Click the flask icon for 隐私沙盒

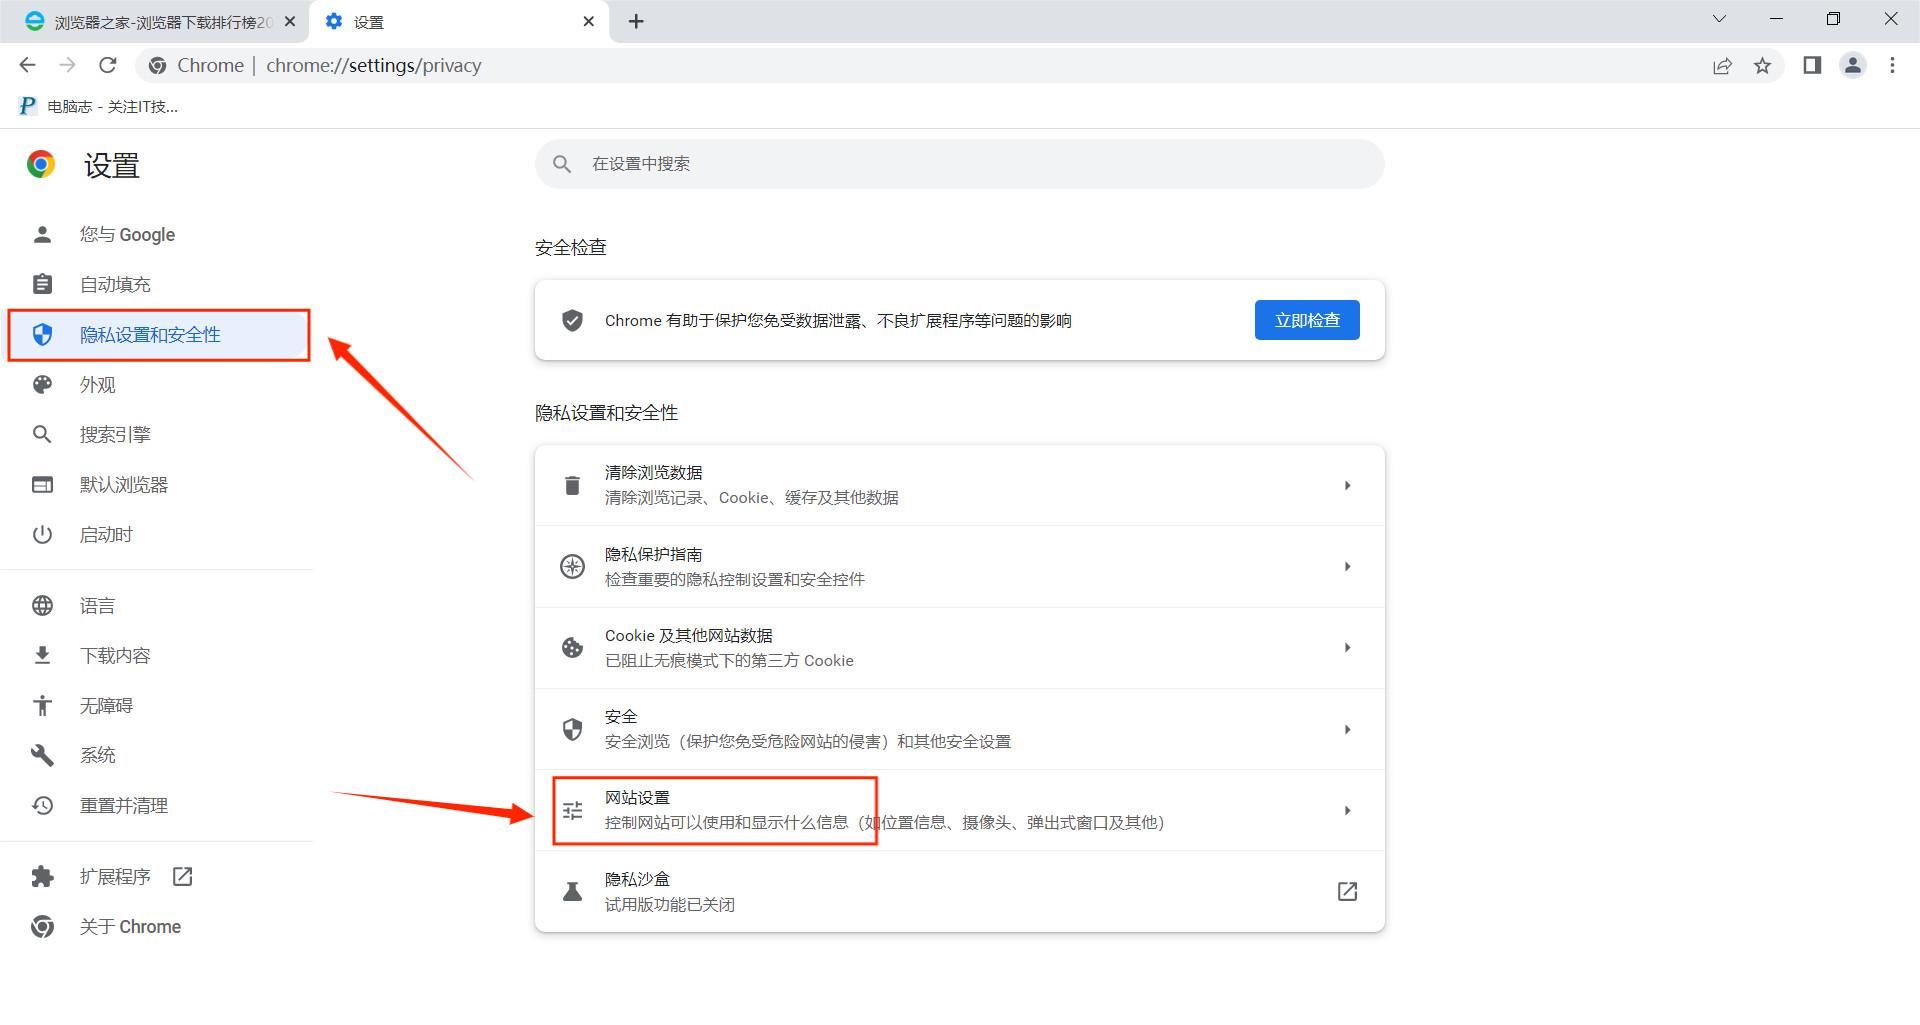572,892
